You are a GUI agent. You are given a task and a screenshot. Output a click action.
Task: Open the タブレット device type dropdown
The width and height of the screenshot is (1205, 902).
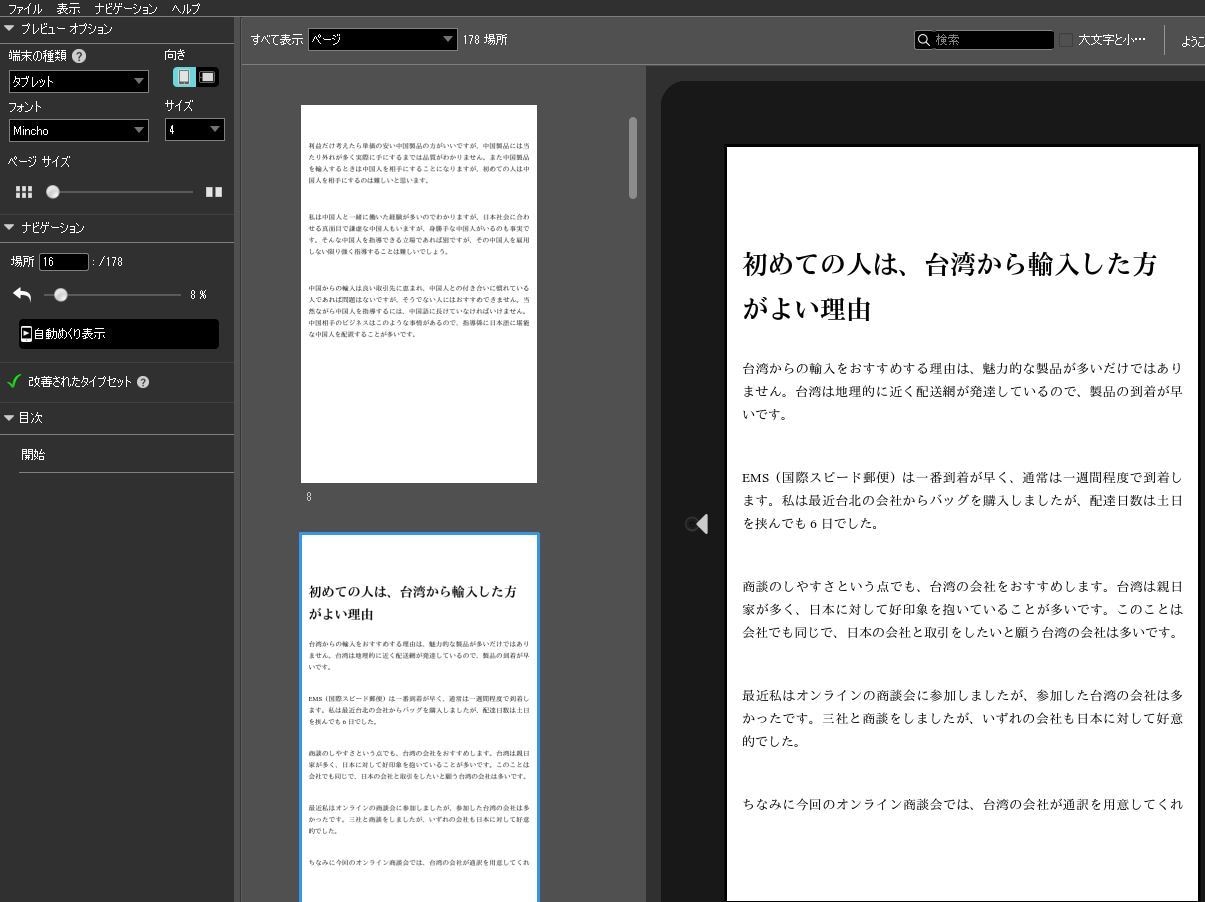coord(79,81)
